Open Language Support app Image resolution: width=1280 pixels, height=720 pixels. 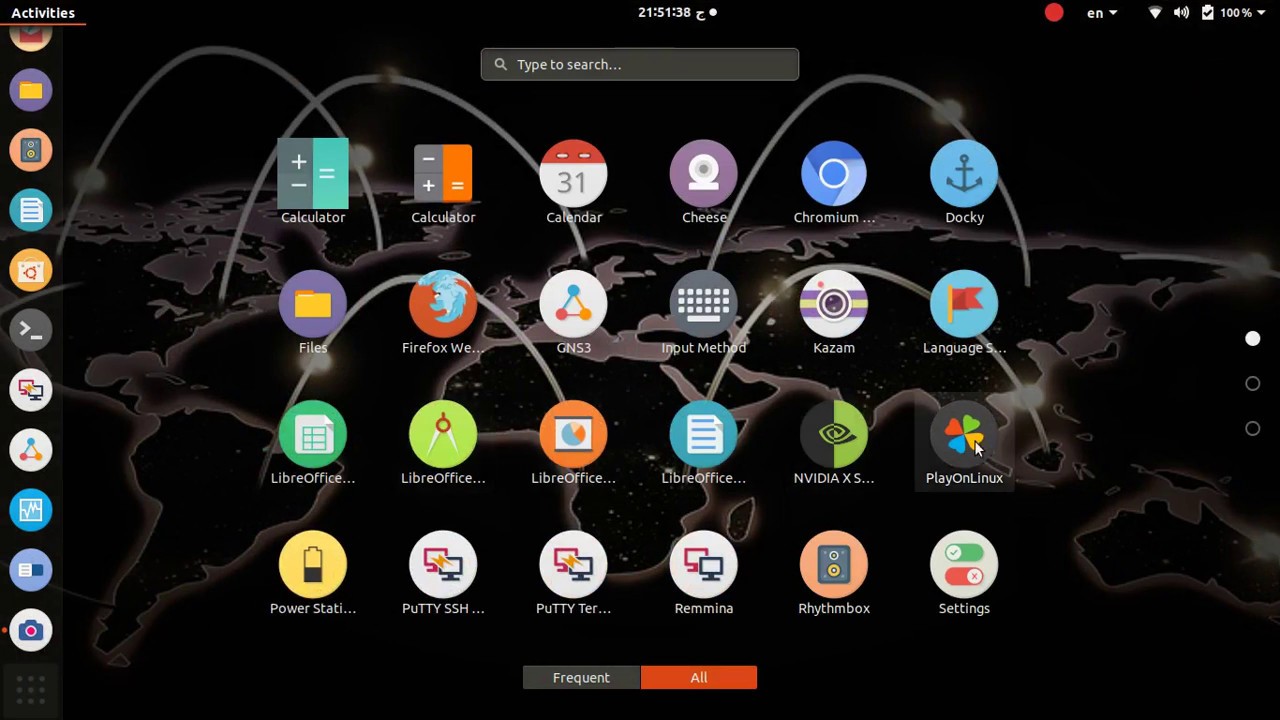(964, 313)
